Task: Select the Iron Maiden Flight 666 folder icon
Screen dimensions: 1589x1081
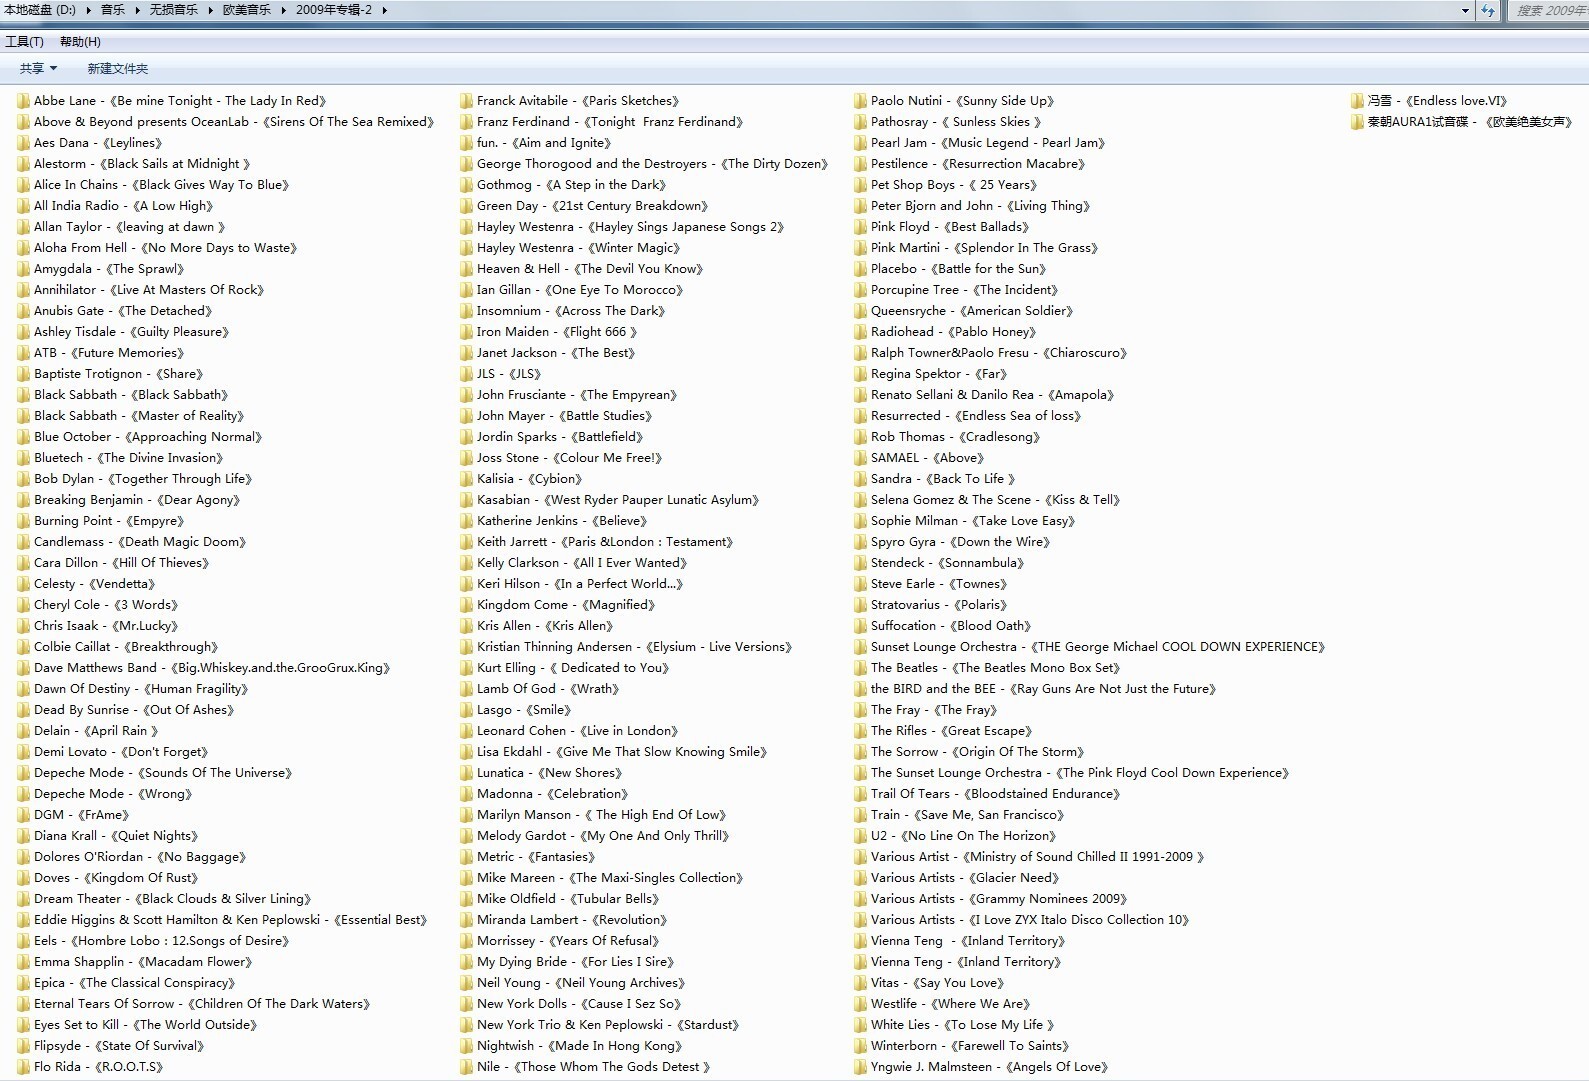Action: 467,332
